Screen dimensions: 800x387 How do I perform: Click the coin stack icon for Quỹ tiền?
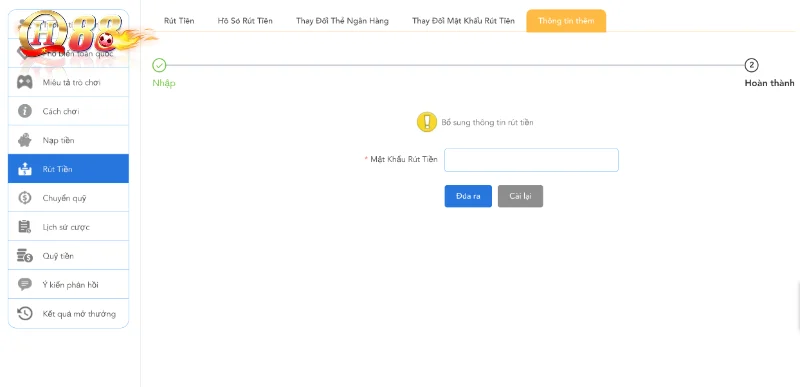coord(24,256)
